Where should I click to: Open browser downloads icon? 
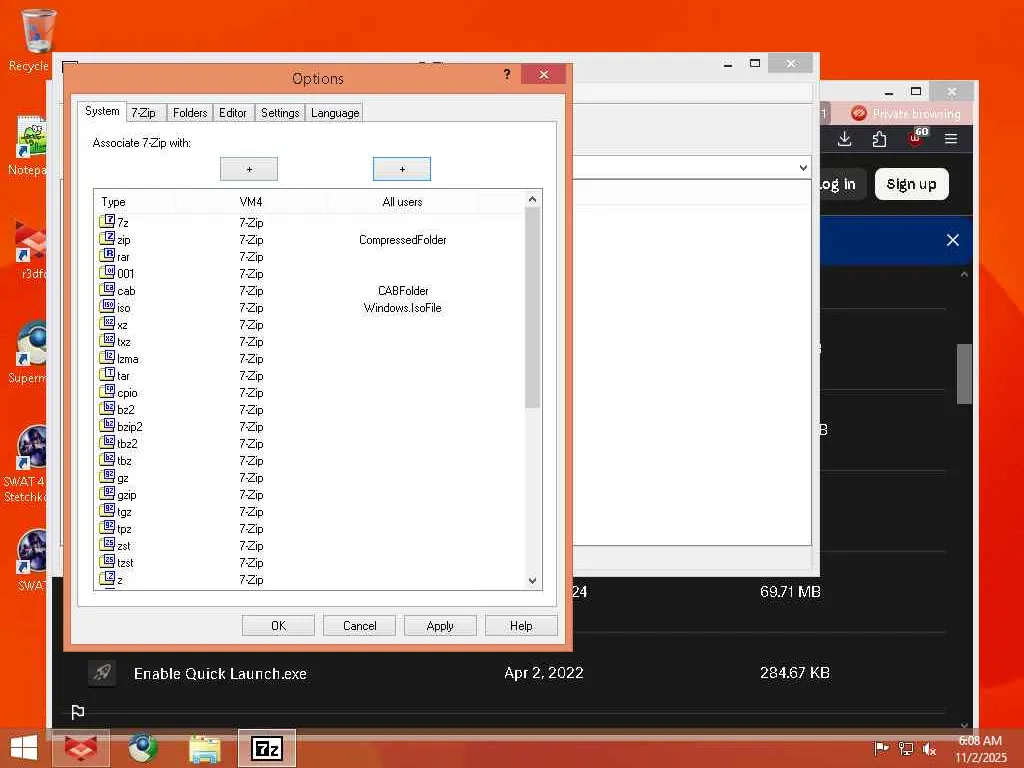pos(844,138)
